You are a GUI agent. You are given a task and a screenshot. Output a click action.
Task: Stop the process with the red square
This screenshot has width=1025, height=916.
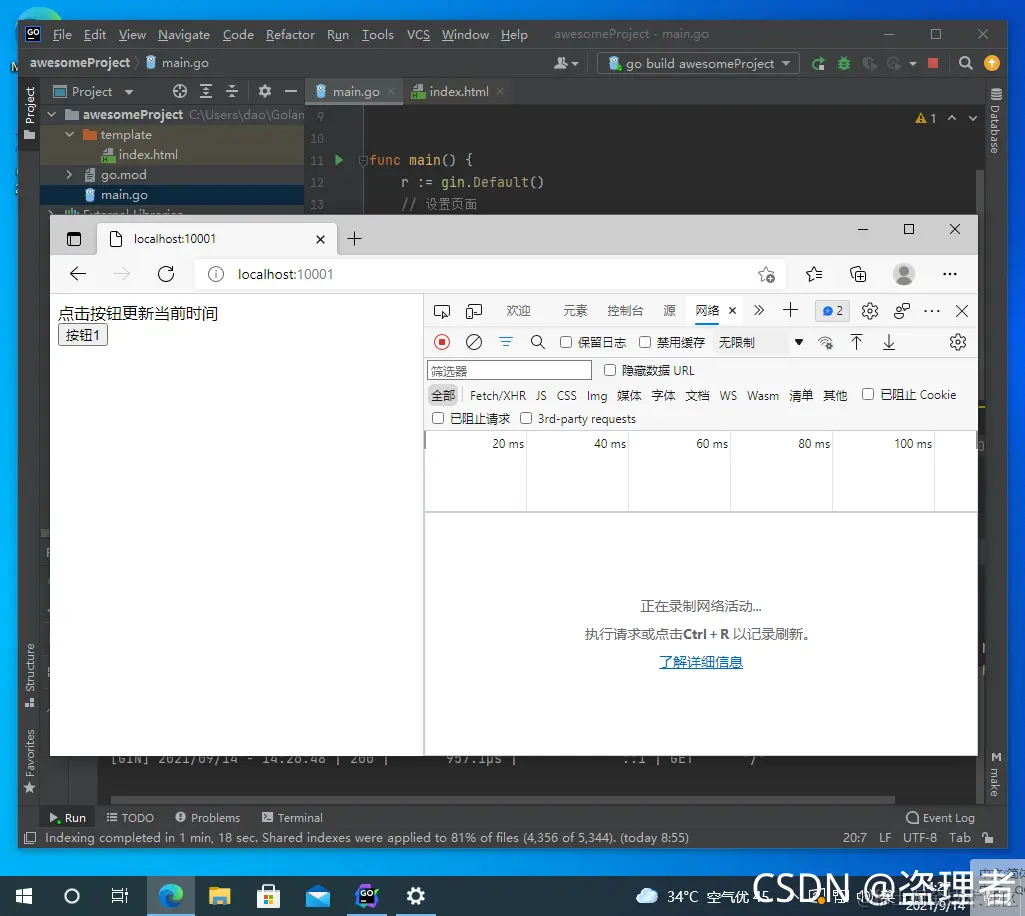point(932,62)
